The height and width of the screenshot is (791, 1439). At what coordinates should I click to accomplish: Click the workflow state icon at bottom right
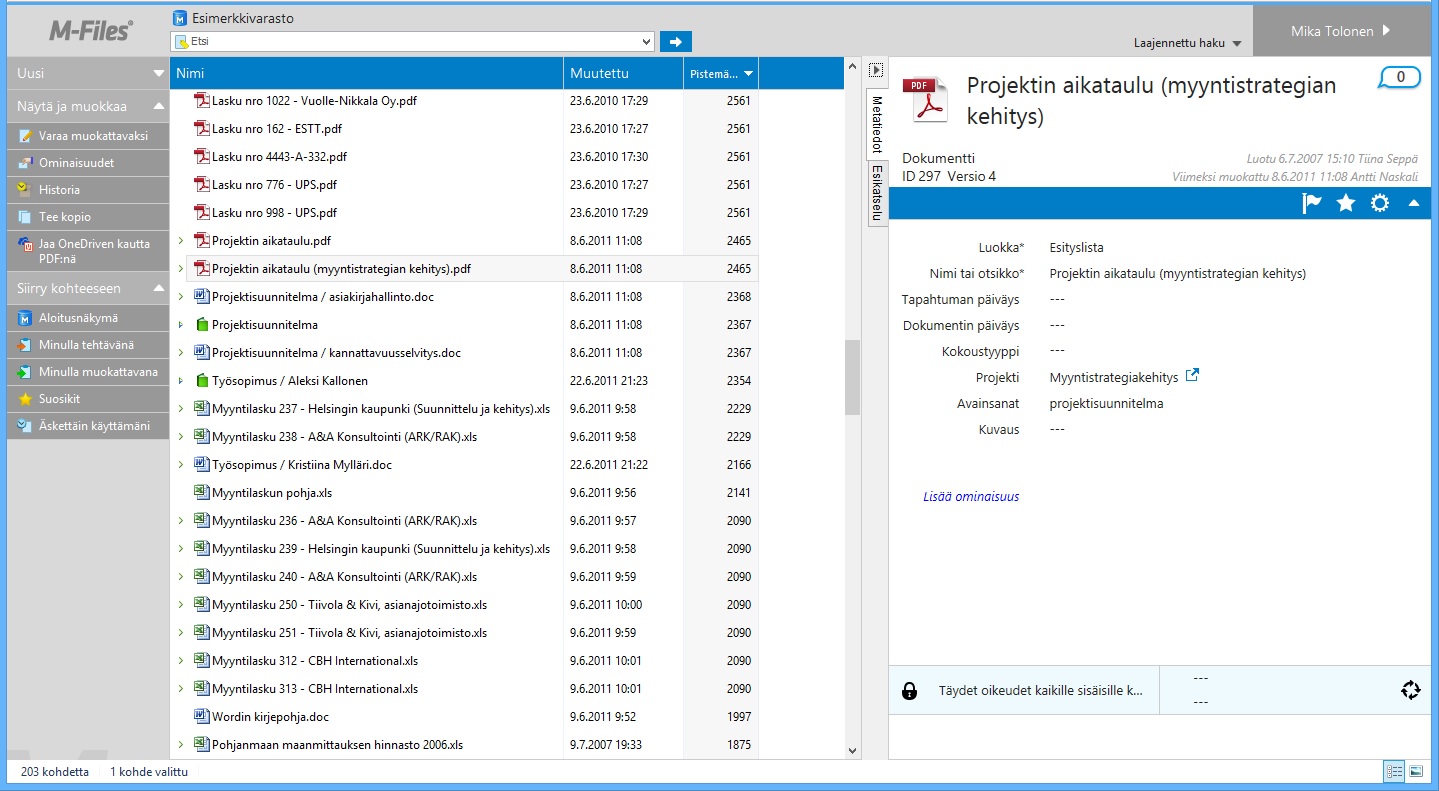pos(1410,690)
